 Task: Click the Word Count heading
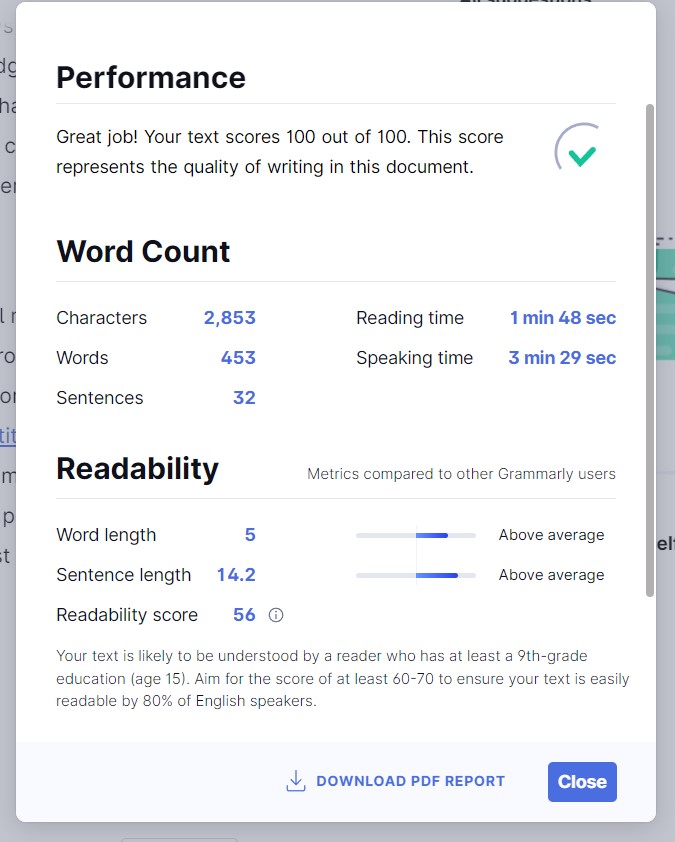pyautogui.click(x=143, y=251)
